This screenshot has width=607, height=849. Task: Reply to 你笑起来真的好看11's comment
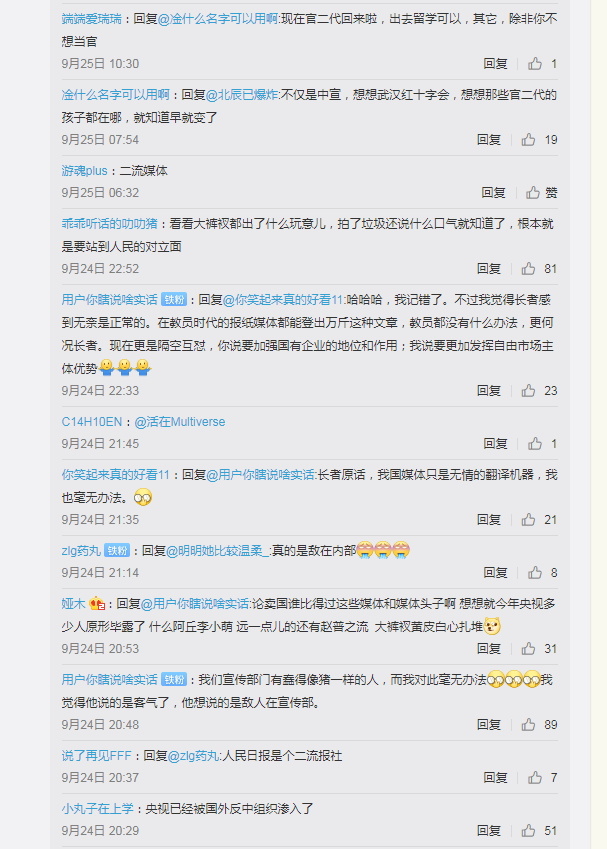[x=489, y=520]
